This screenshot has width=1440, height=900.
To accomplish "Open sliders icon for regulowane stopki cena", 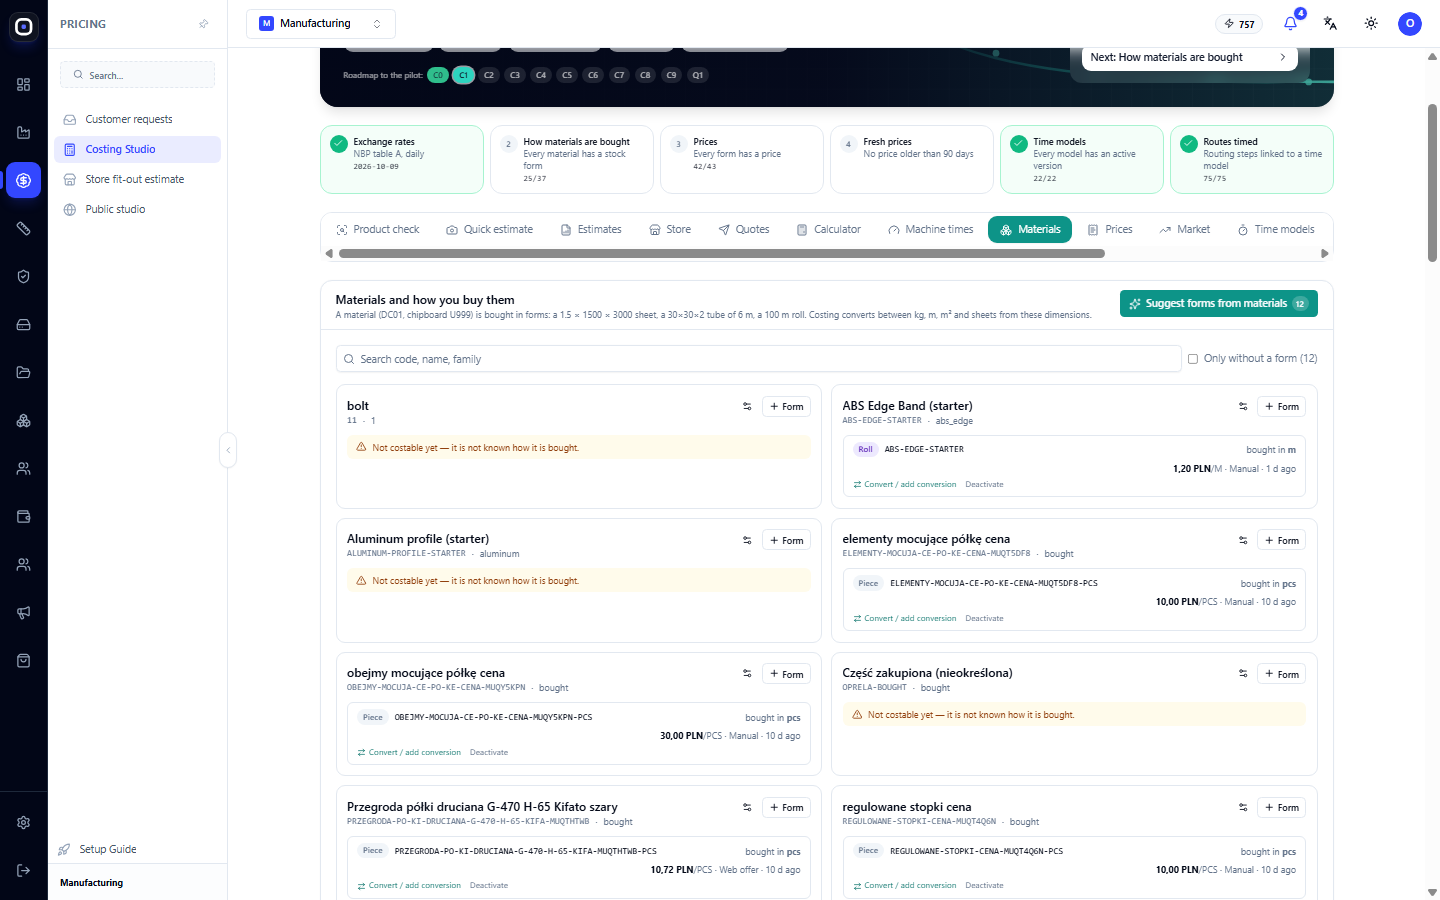I will (1243, 807).
